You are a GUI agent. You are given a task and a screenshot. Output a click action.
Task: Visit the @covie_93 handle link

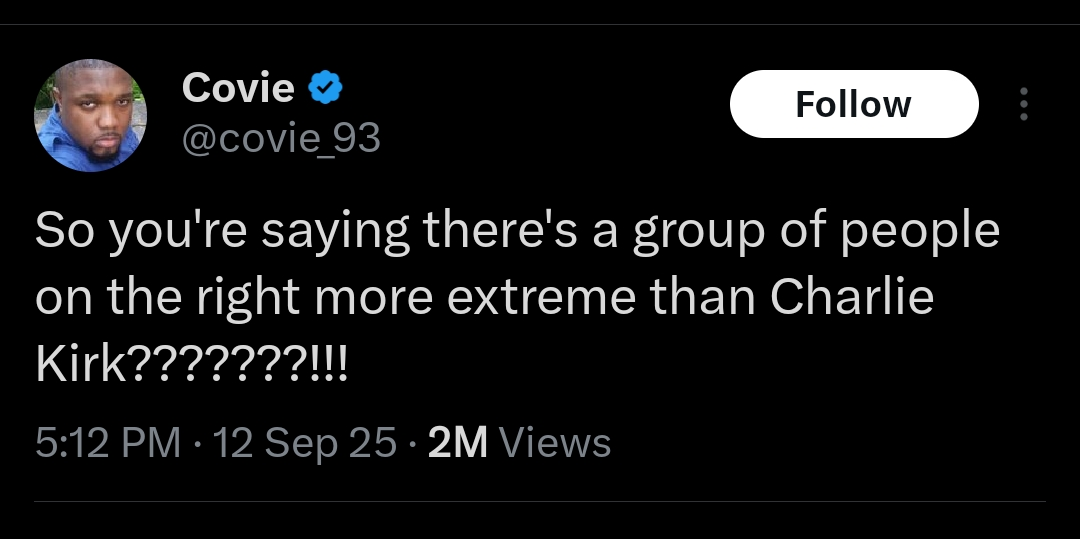[x=281, y=138]
